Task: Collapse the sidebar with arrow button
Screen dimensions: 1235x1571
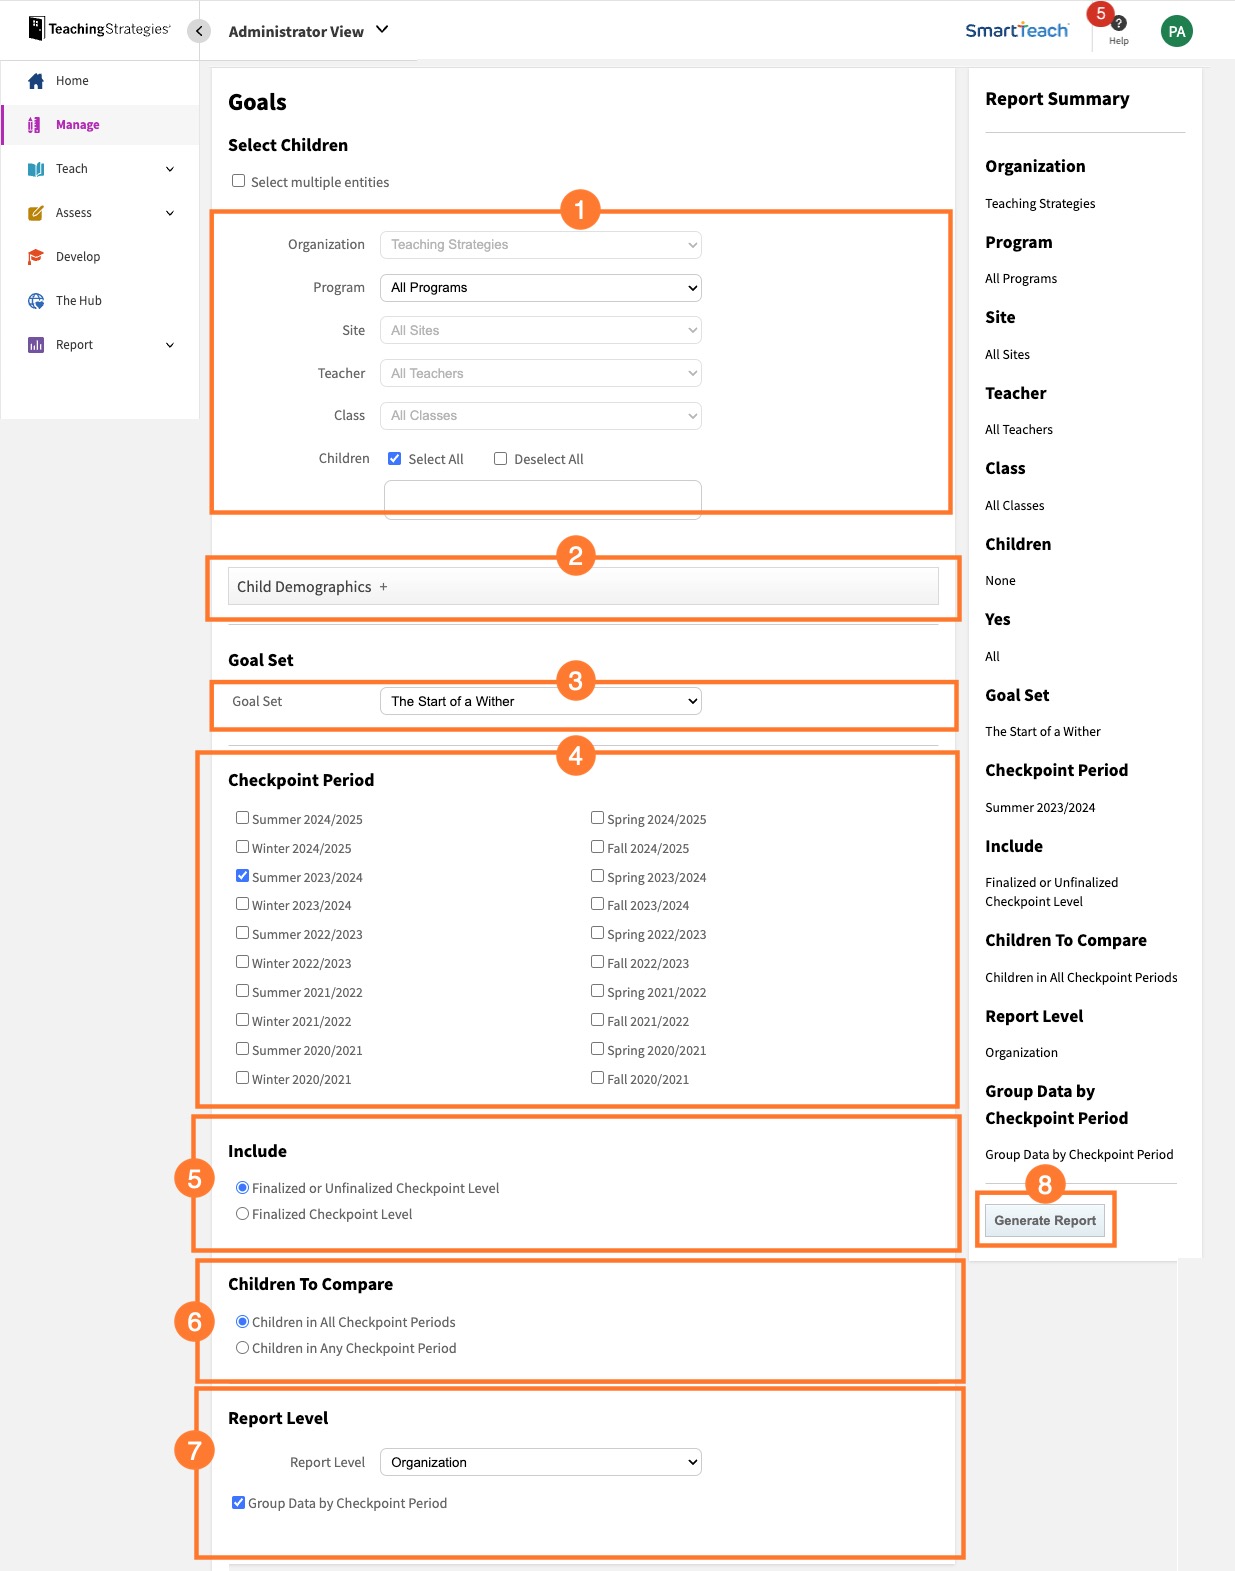Action: (199, 31)
